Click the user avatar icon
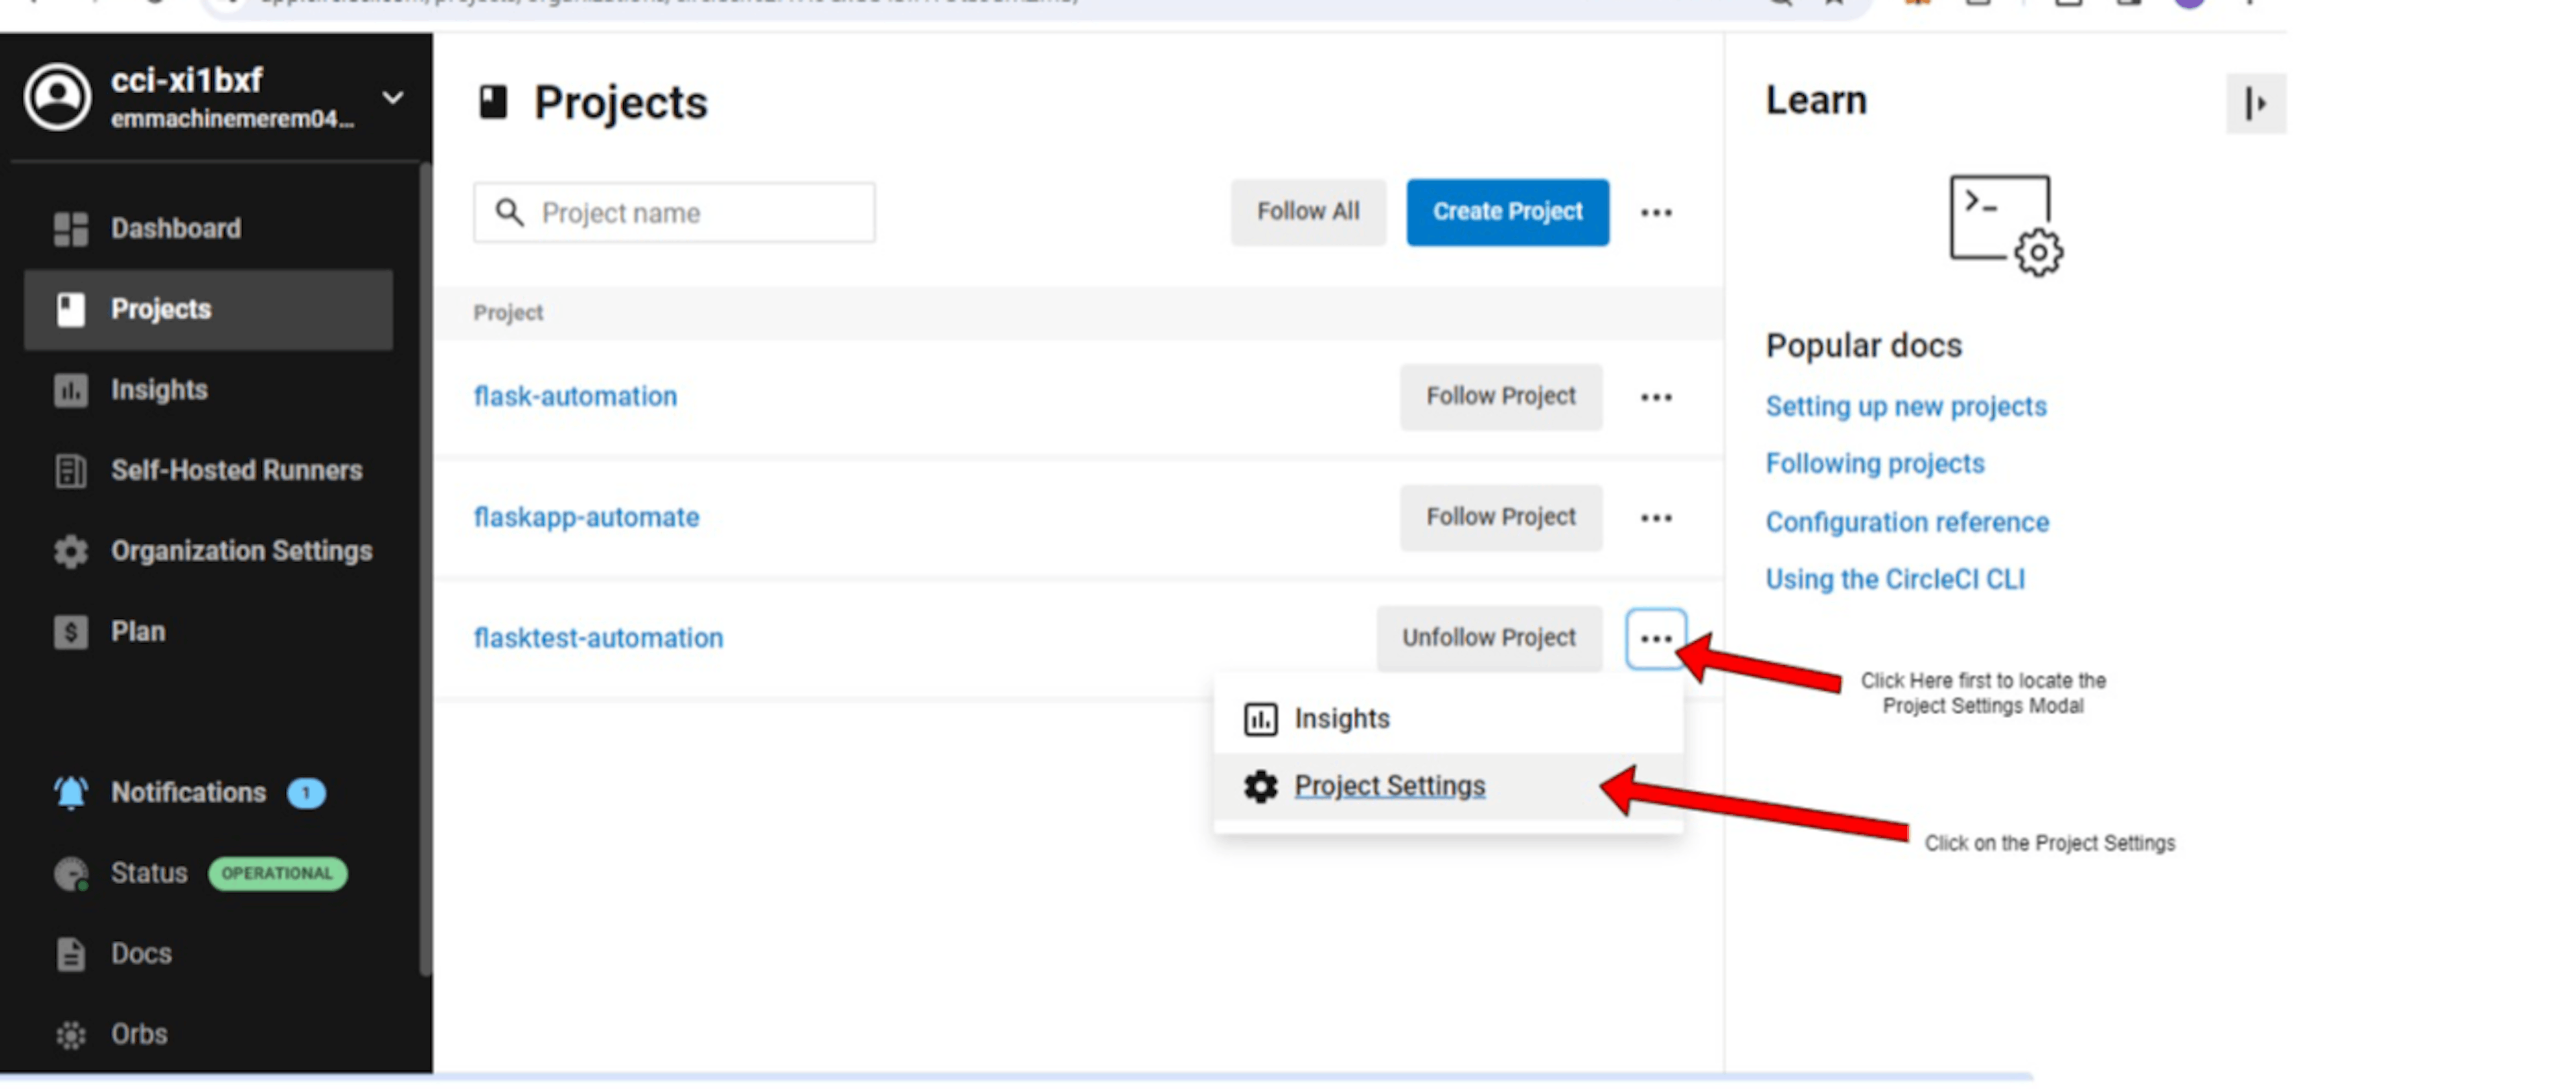 (58, 97)
